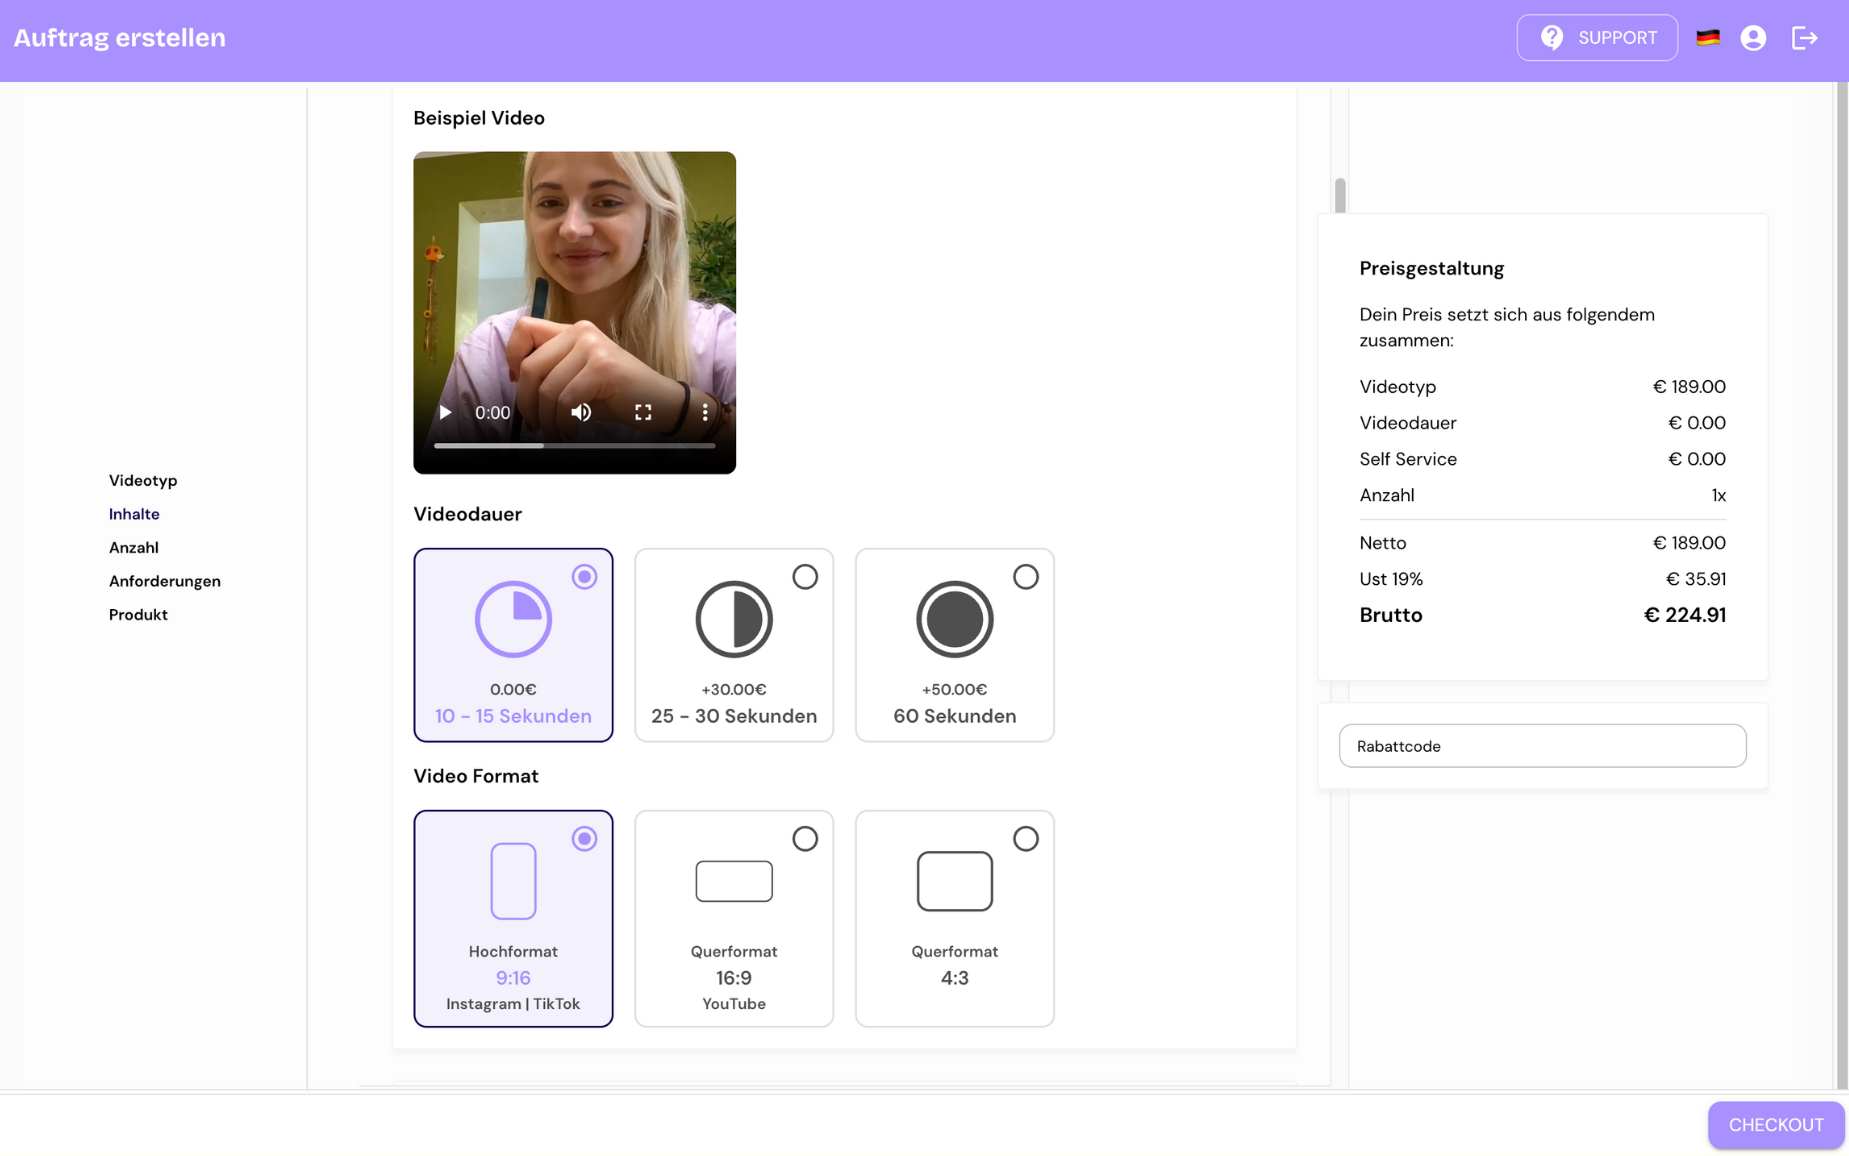Switch to the Anzahl section
Image resolution: width=1849 pixels, height=1156 pixels.
click(x=134, y=547)
